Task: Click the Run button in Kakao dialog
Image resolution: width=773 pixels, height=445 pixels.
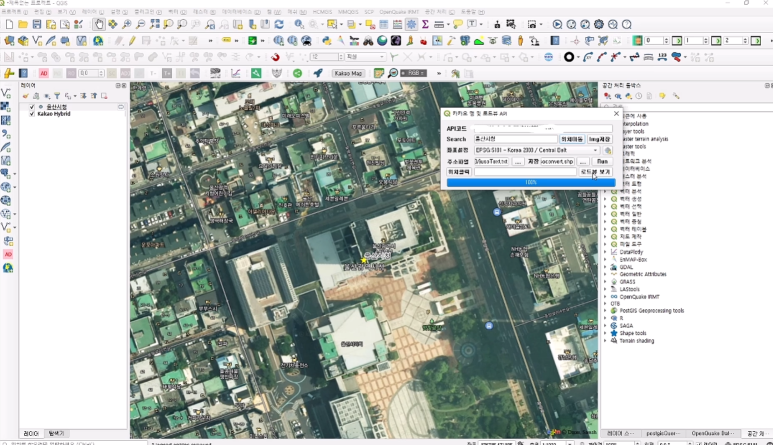Action: [602, 161]
